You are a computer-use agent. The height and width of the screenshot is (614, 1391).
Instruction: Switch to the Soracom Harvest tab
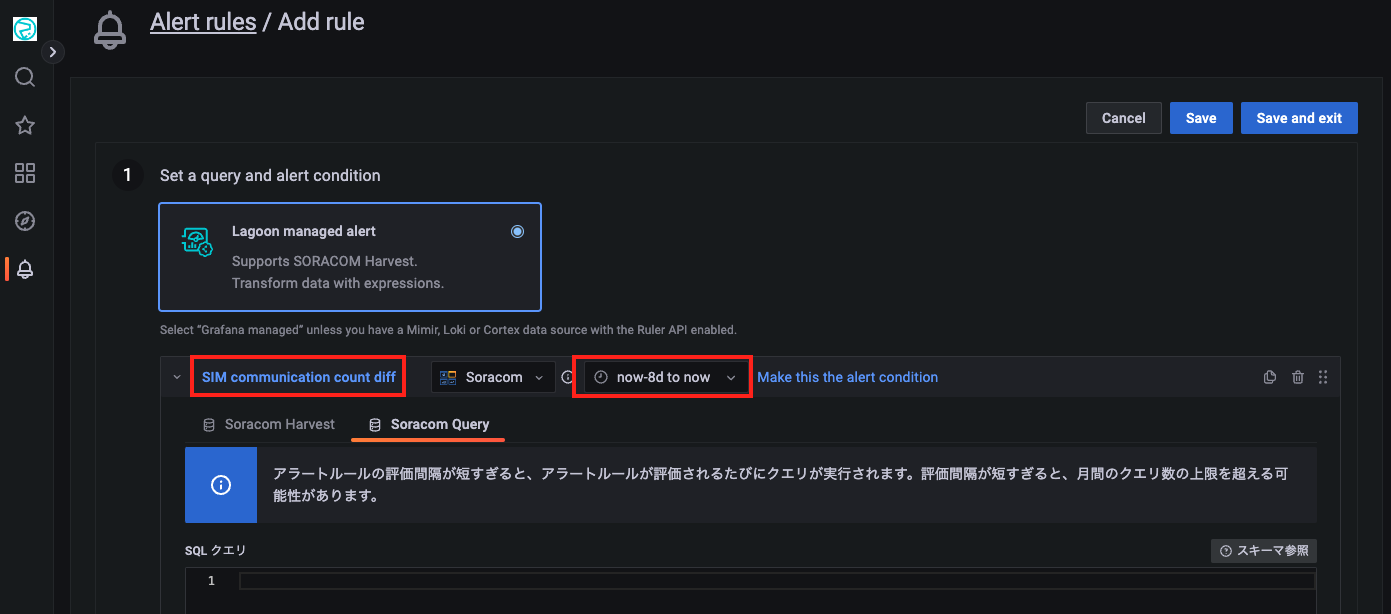pos(269,424)
